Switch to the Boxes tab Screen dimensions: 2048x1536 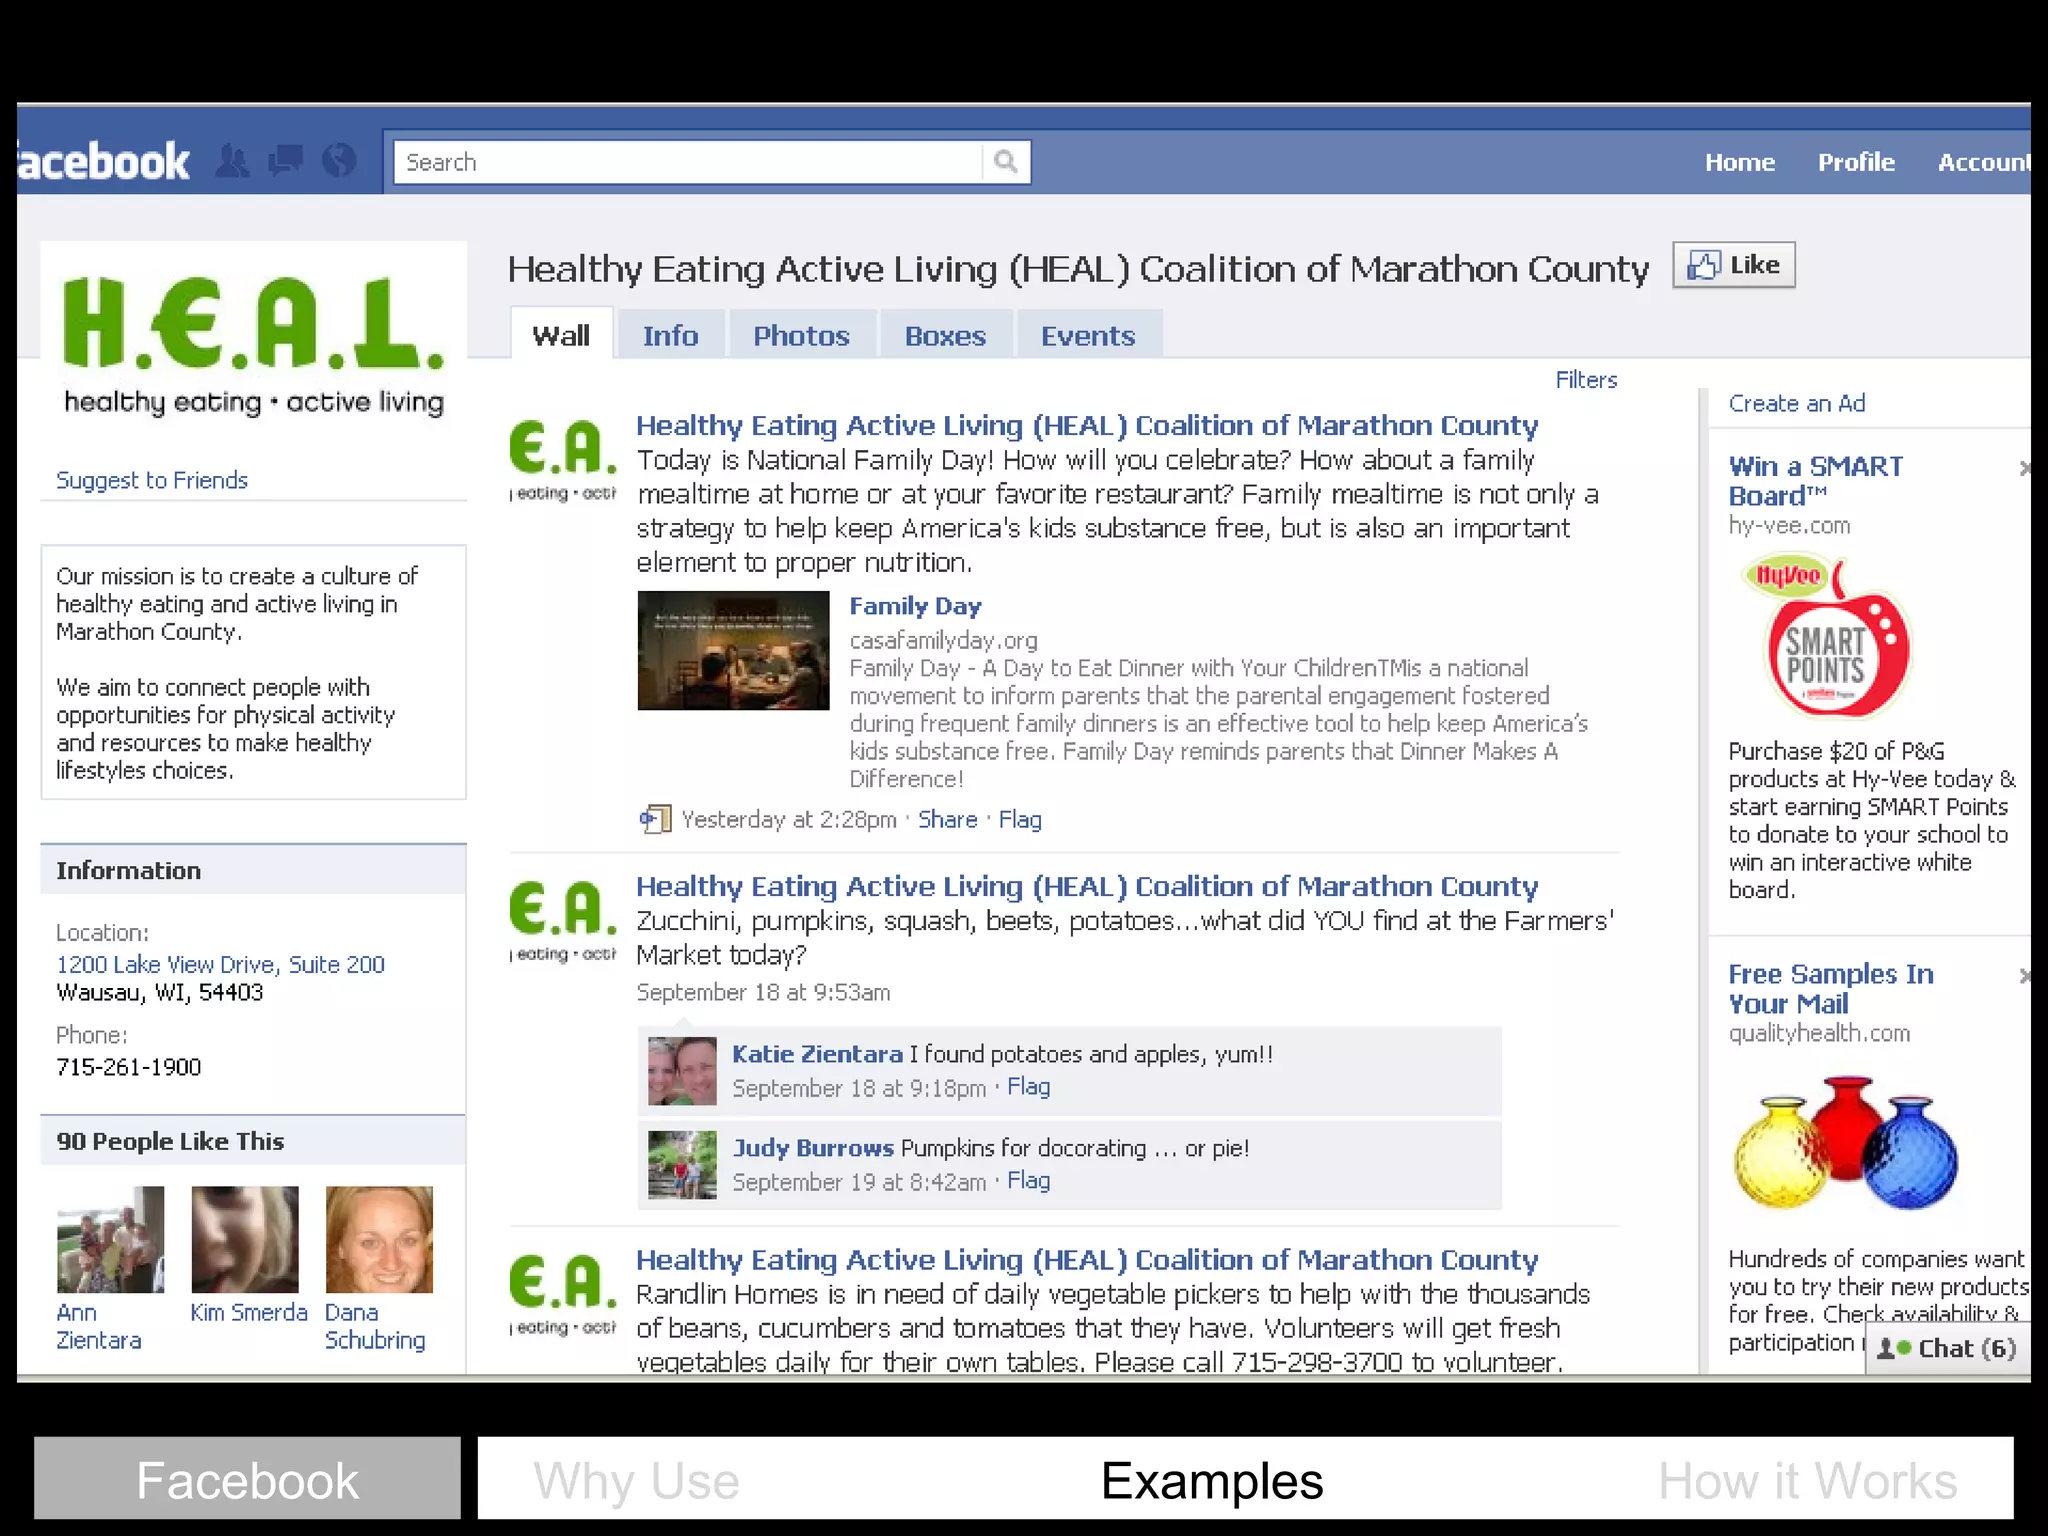[945, 335]
